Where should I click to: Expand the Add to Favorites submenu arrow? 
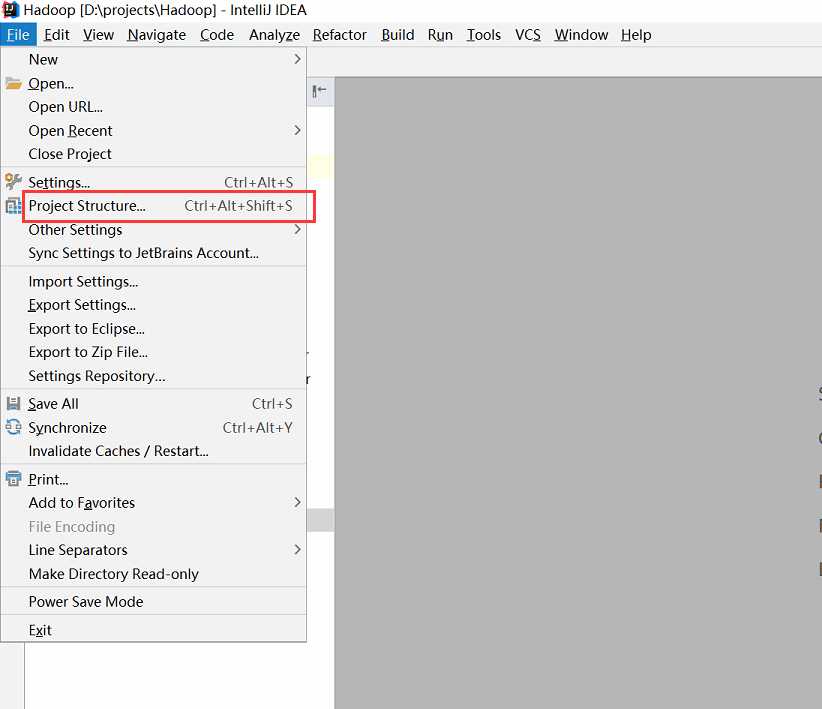297,502
